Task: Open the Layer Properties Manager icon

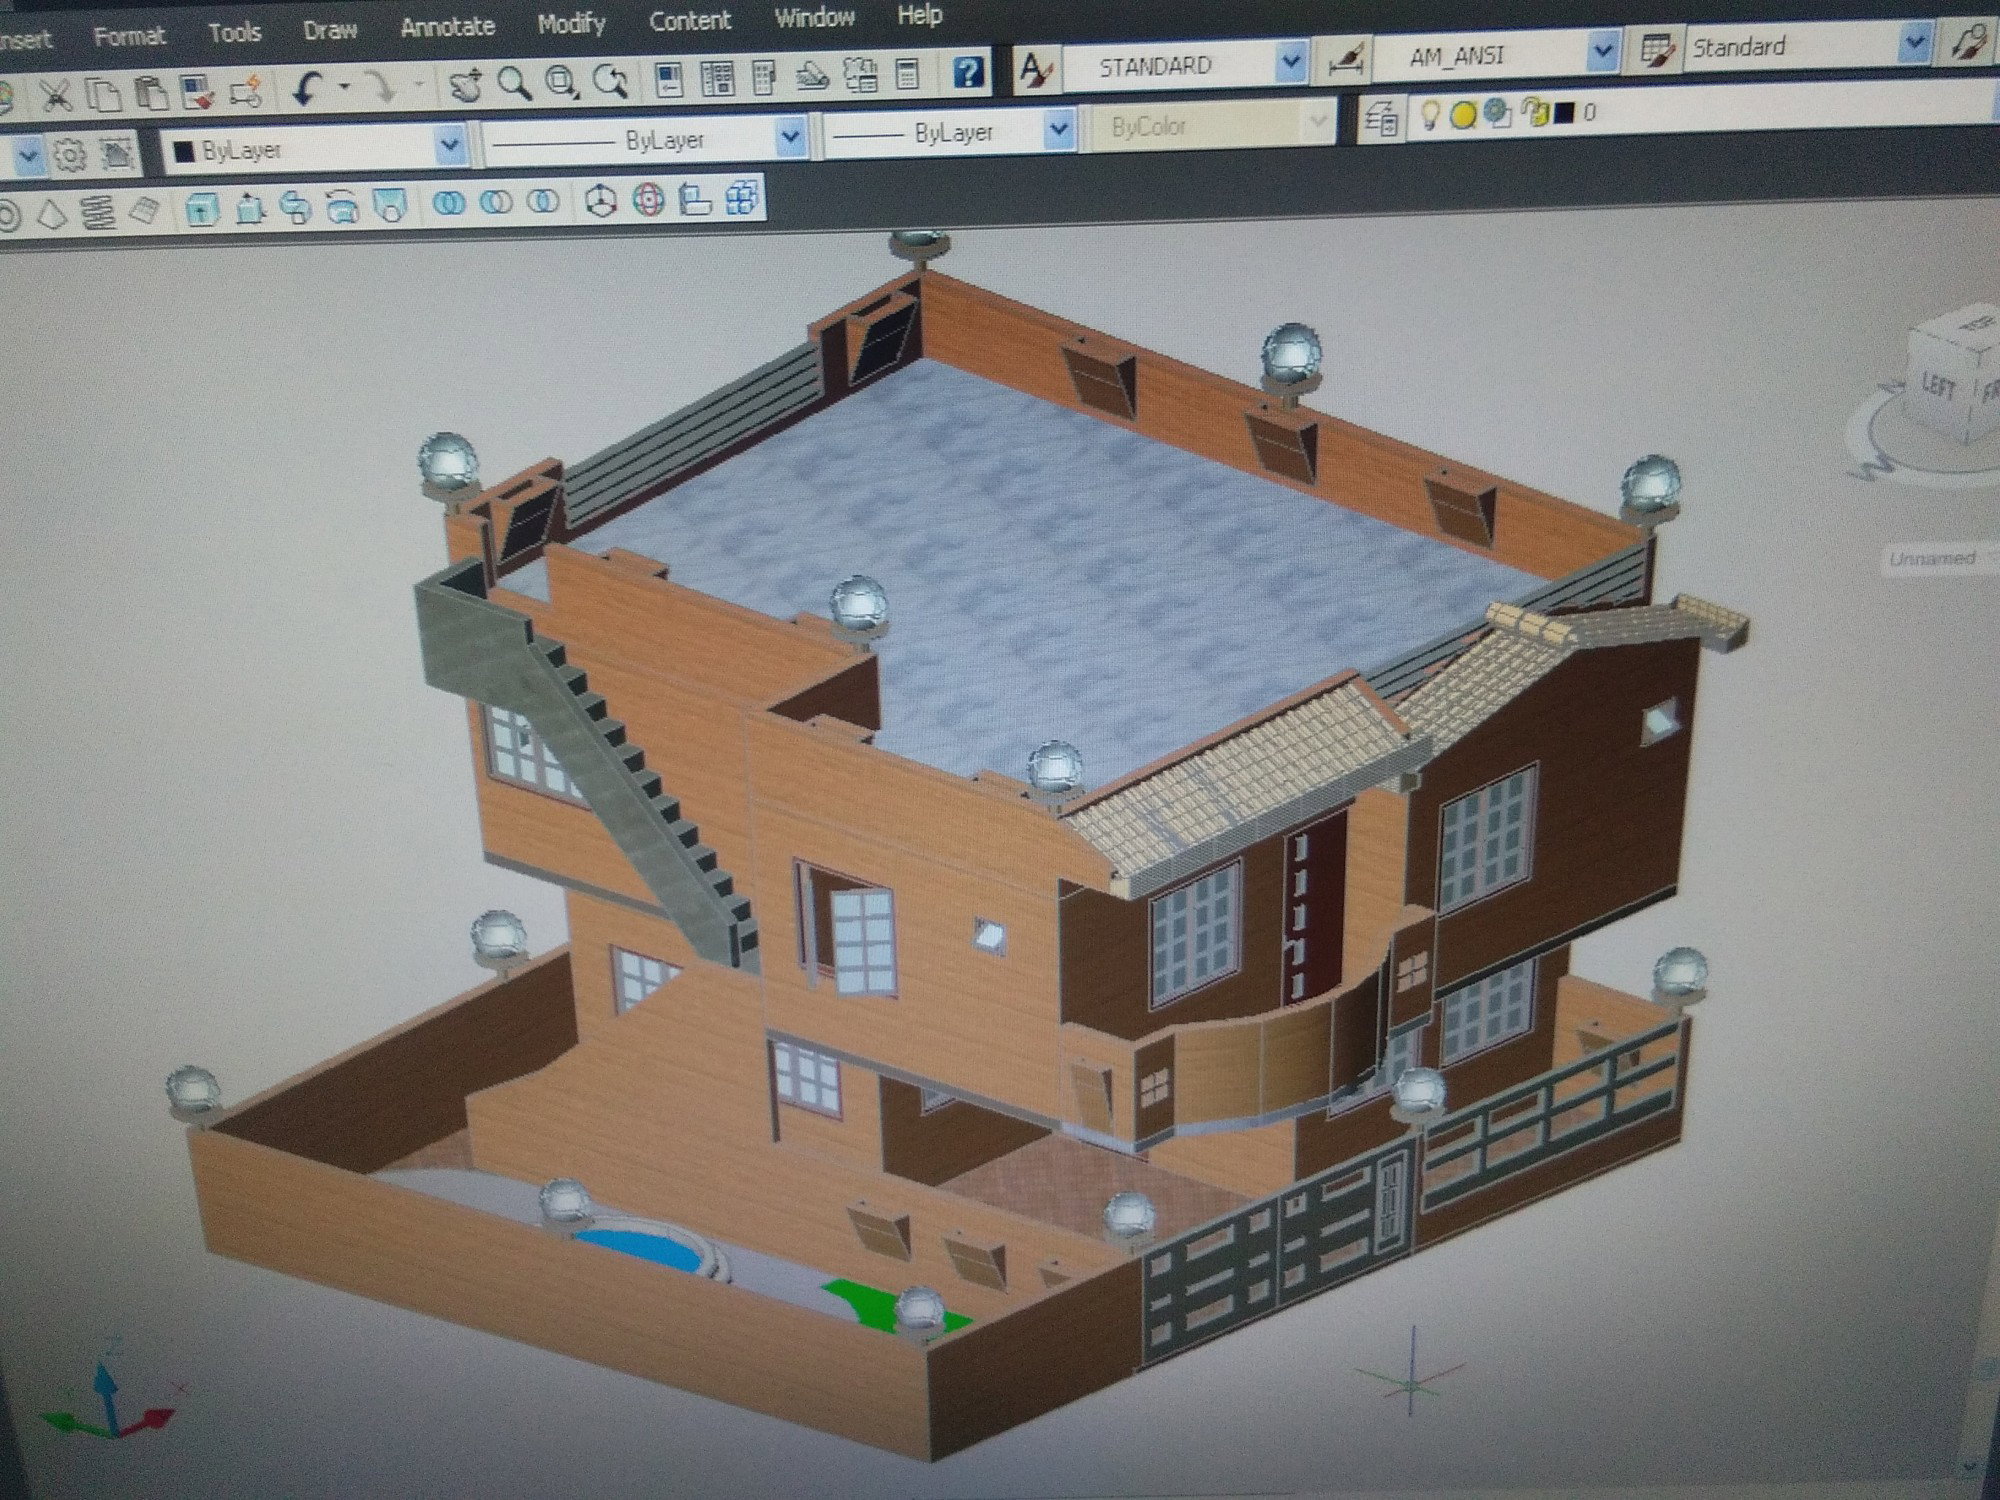Action: [1382, 121]
